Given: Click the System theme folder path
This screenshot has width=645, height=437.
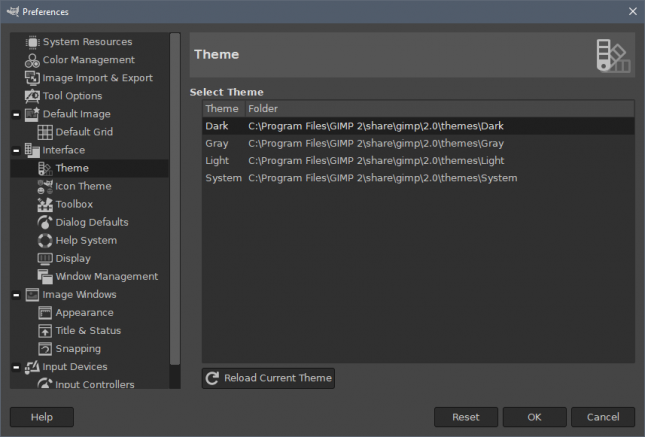Looking at the screenshot, I should (383, 178).
